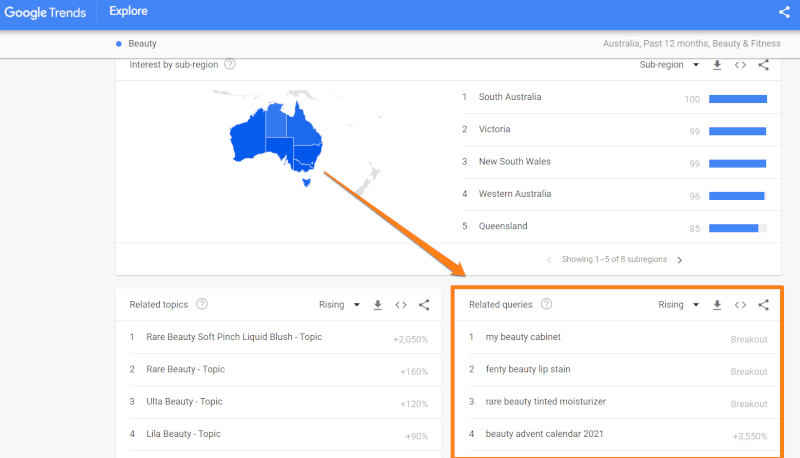Share the Interest by sub-region chart
The height and width of the screenshot is (458, 800).
[763, 65]
